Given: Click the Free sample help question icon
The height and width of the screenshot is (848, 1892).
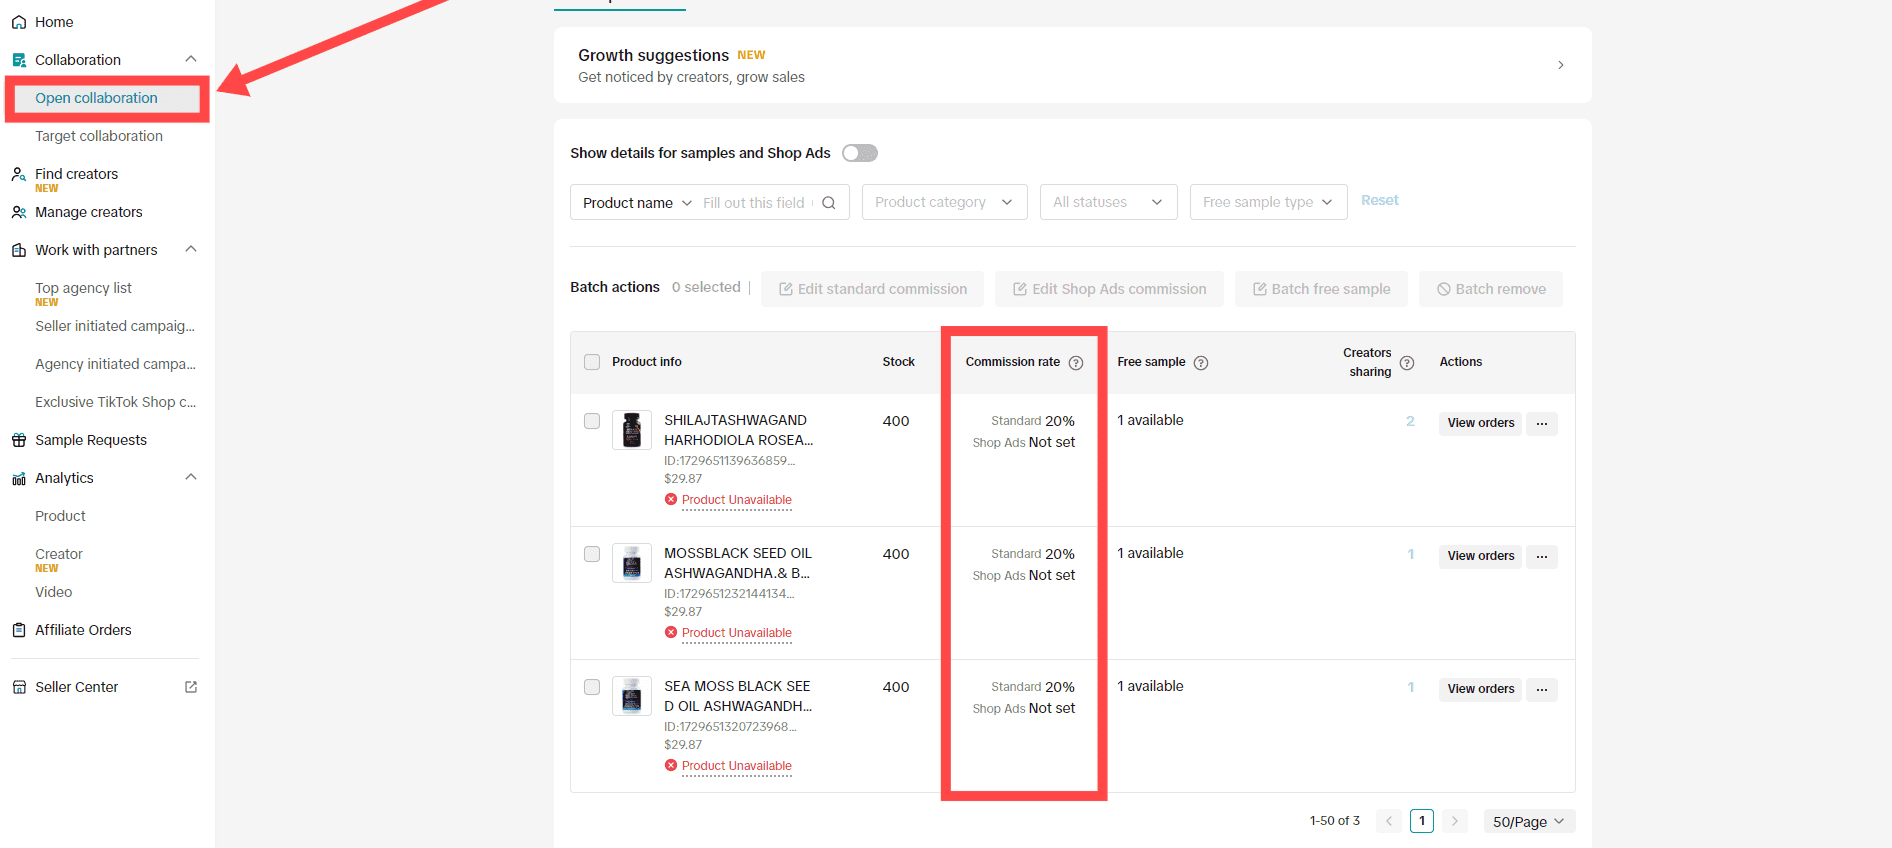Looking at the screenshot, I should click(1201, 363).
